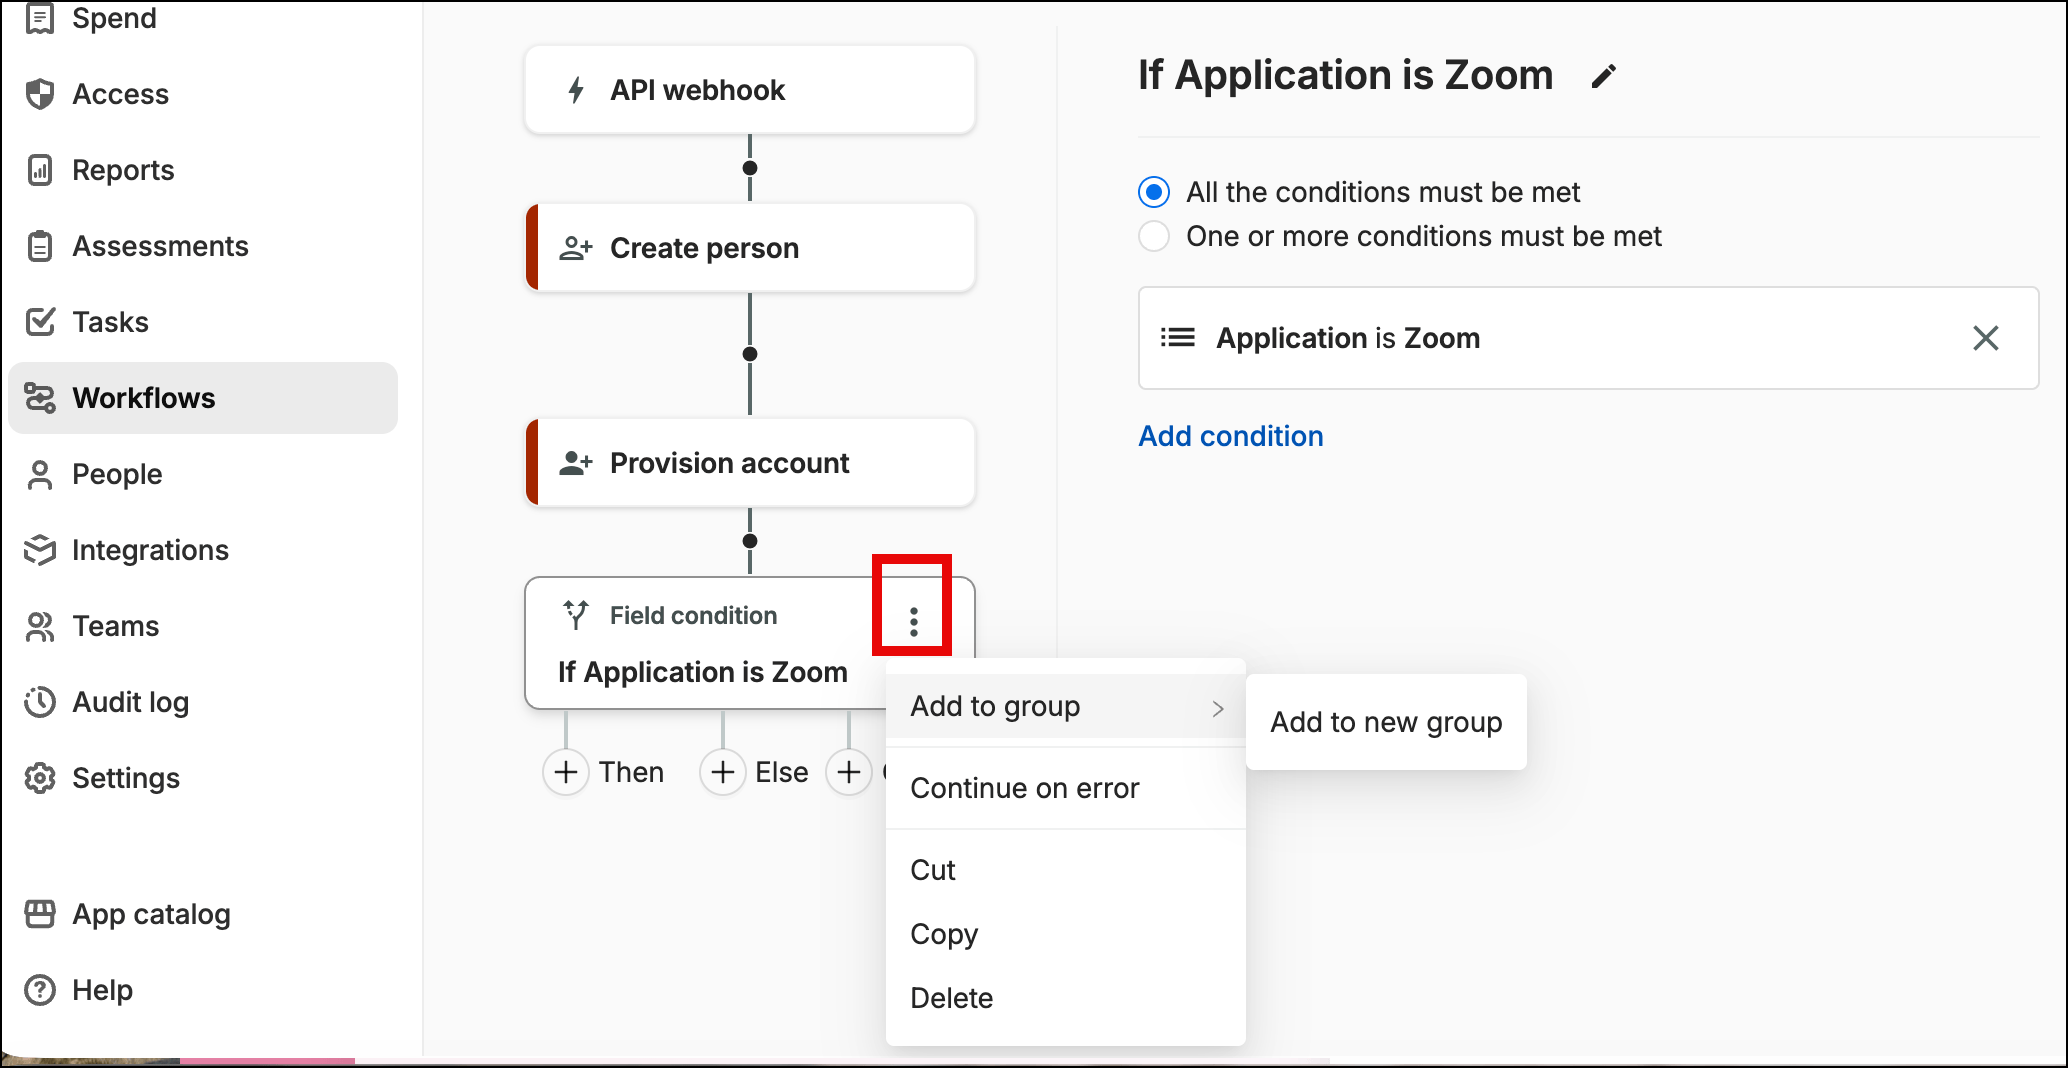The image size is (2068, 1068).
Task: Click the lightning bolt on API webhook
Action: point(576,90)
